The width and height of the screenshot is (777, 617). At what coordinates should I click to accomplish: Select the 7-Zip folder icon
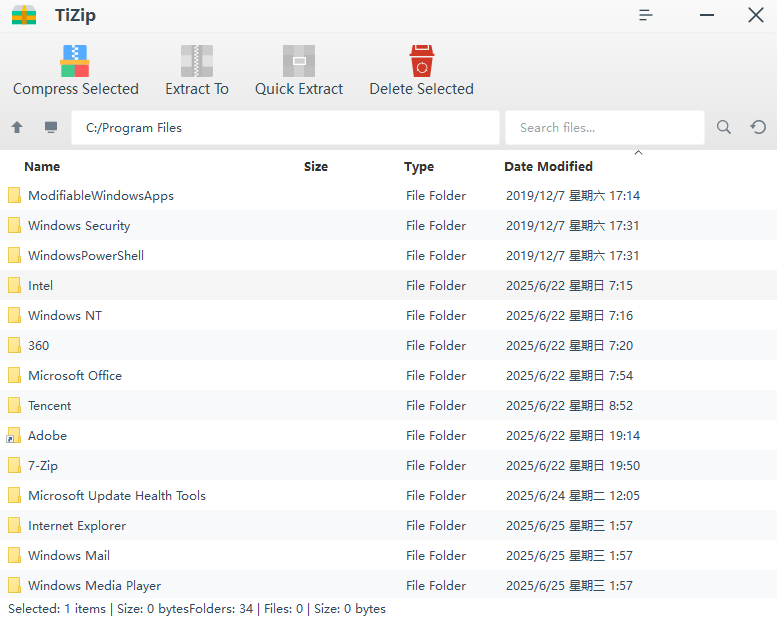click(14, 465)
